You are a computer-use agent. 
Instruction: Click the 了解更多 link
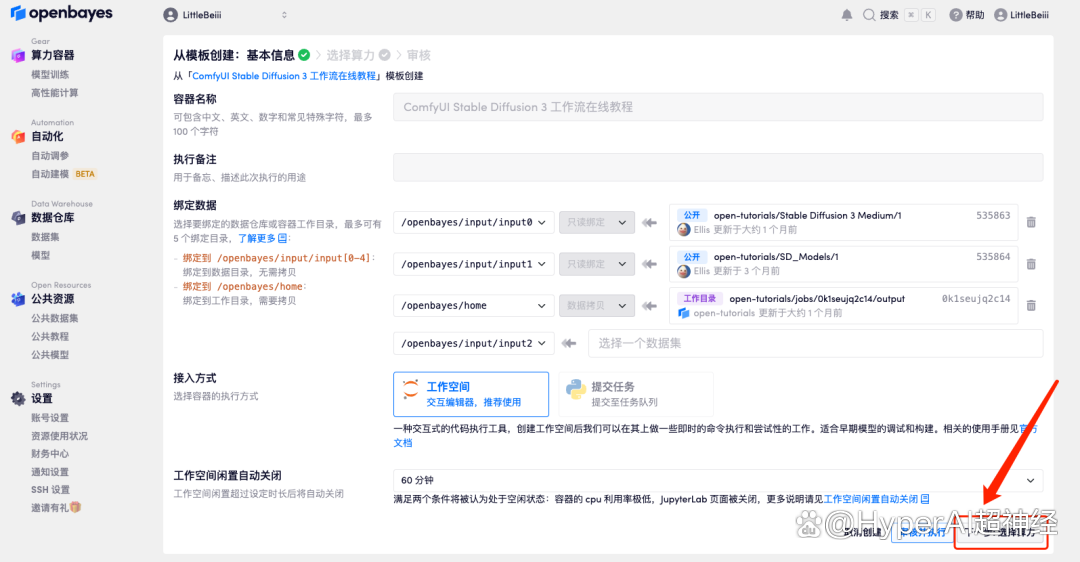coord(257,238)
